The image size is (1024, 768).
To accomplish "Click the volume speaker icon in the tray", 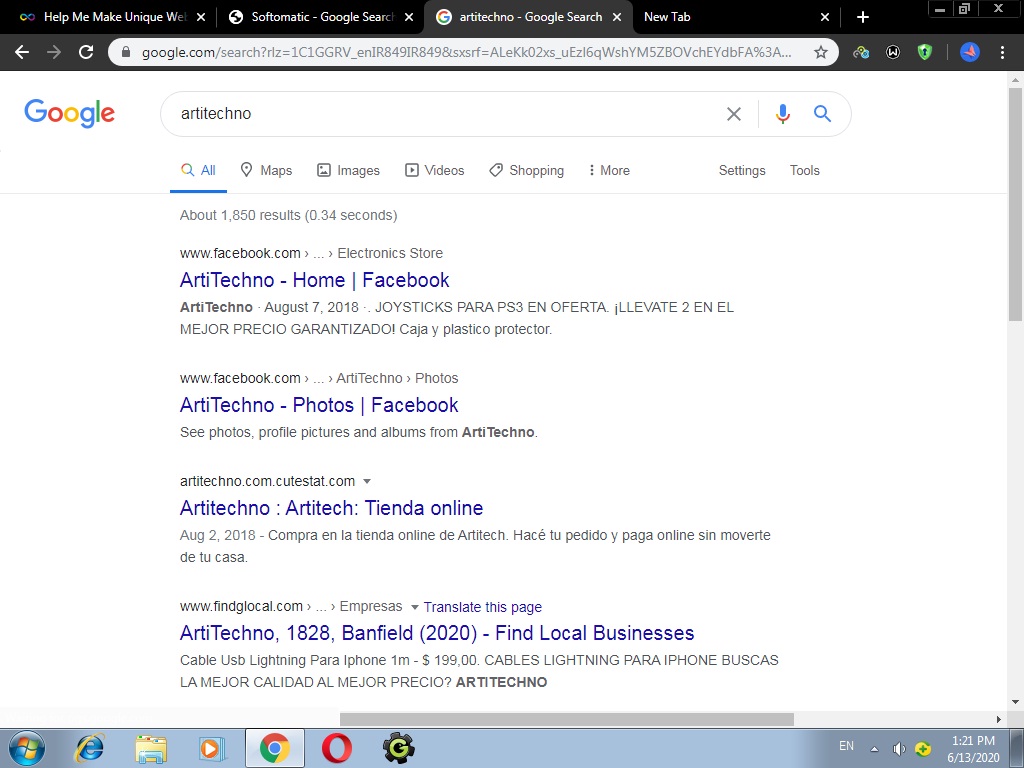I will [899, 748].
